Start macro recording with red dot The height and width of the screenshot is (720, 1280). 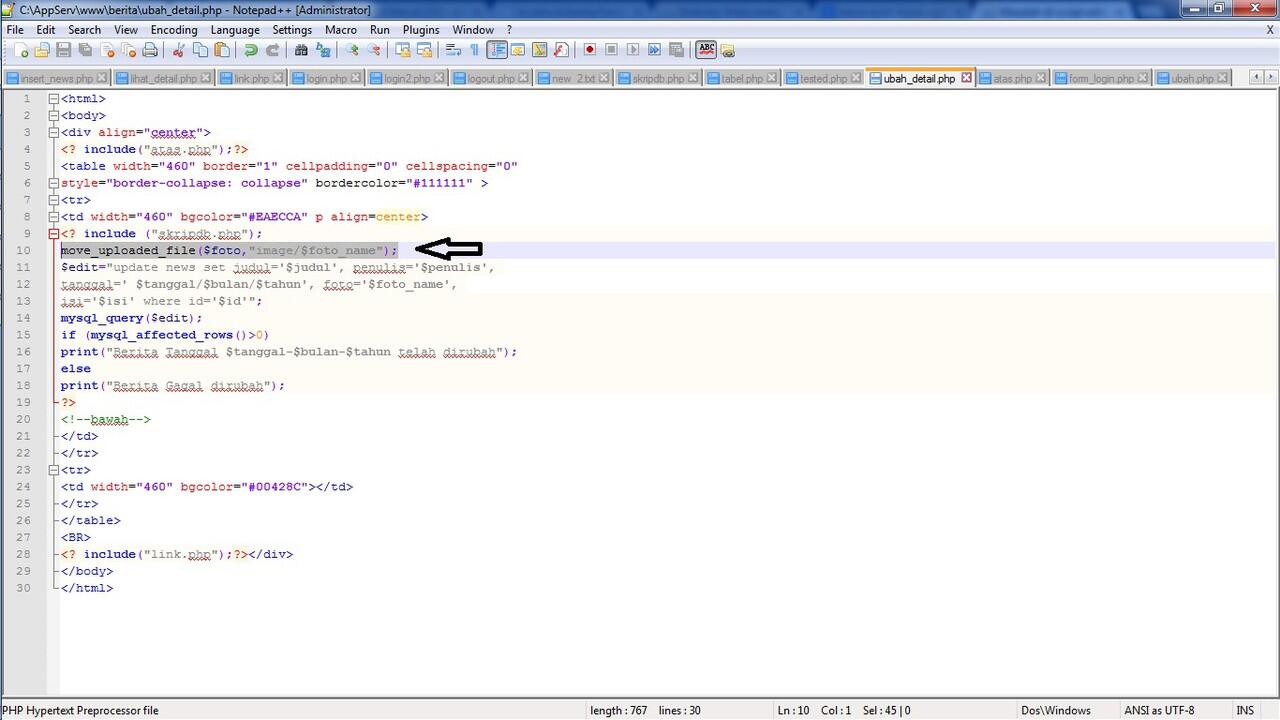pos(590,50)
